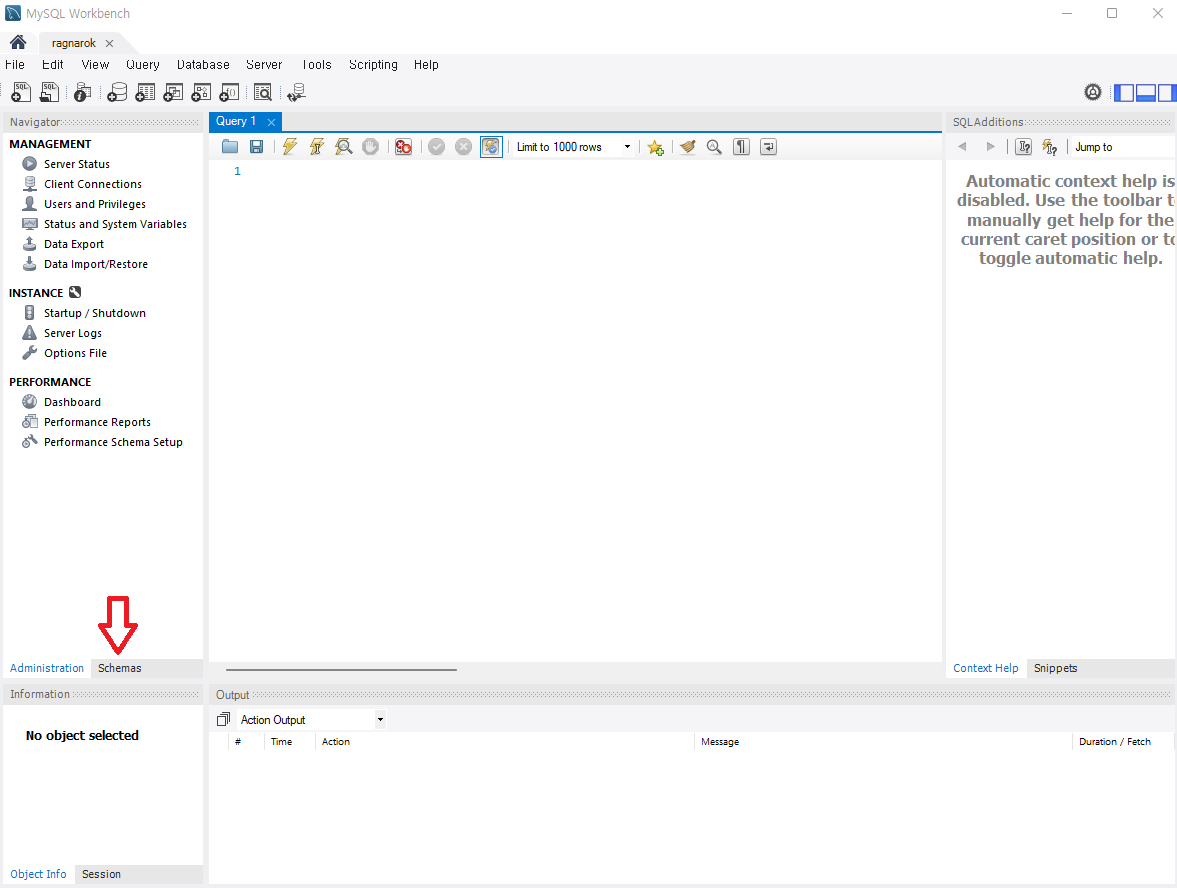The image size is (1177, 888).
Task: Switch to Schemas tab
Action: [x=119, y=668]
